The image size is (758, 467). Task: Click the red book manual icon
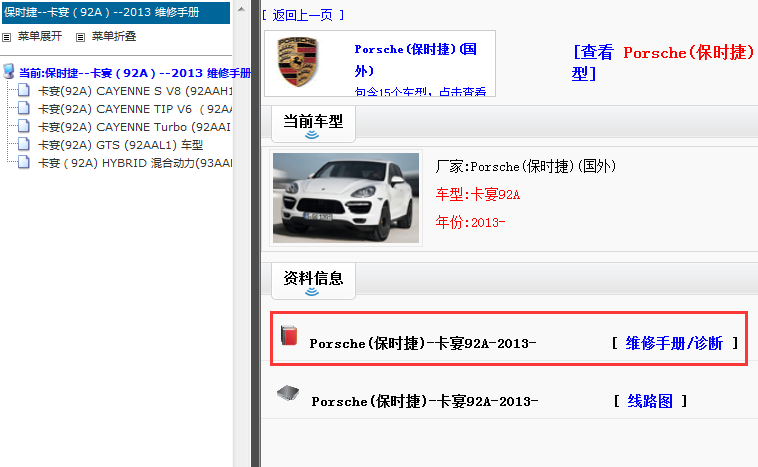tap(289, 336)
